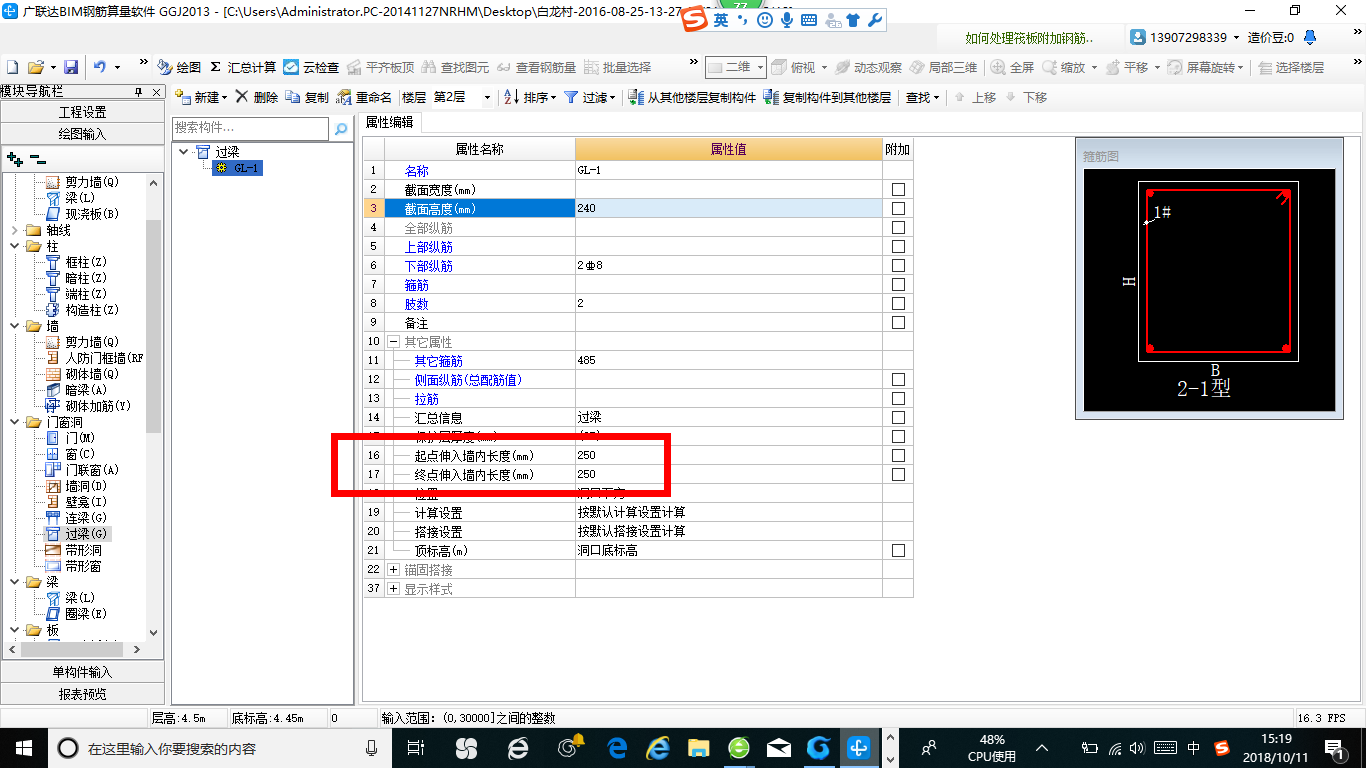Expand the 轴线 folder in navigation tree
1366x768 pixels.
click(15, 230)
